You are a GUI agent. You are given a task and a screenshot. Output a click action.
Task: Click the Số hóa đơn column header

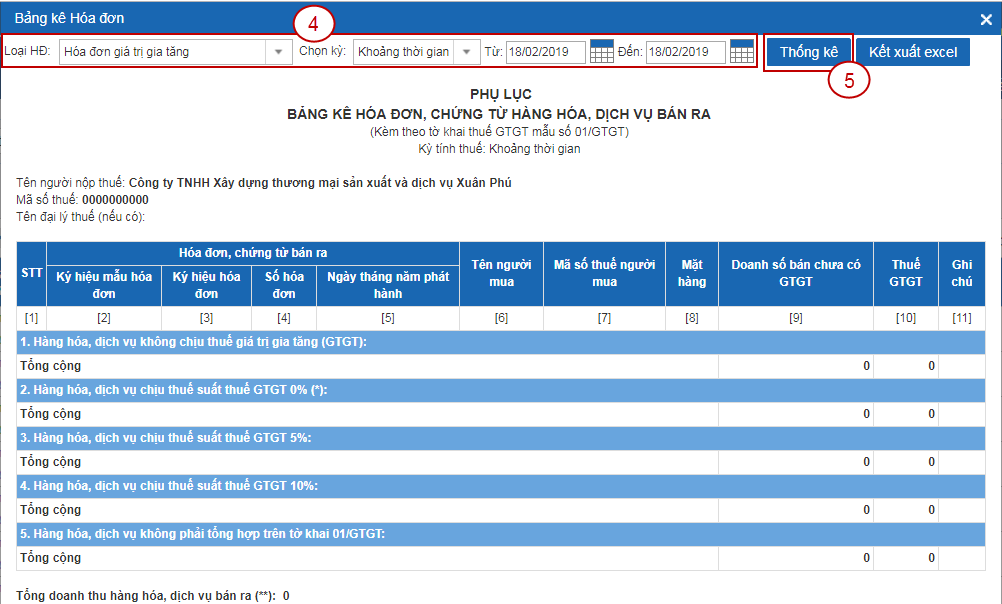(283, 285)
